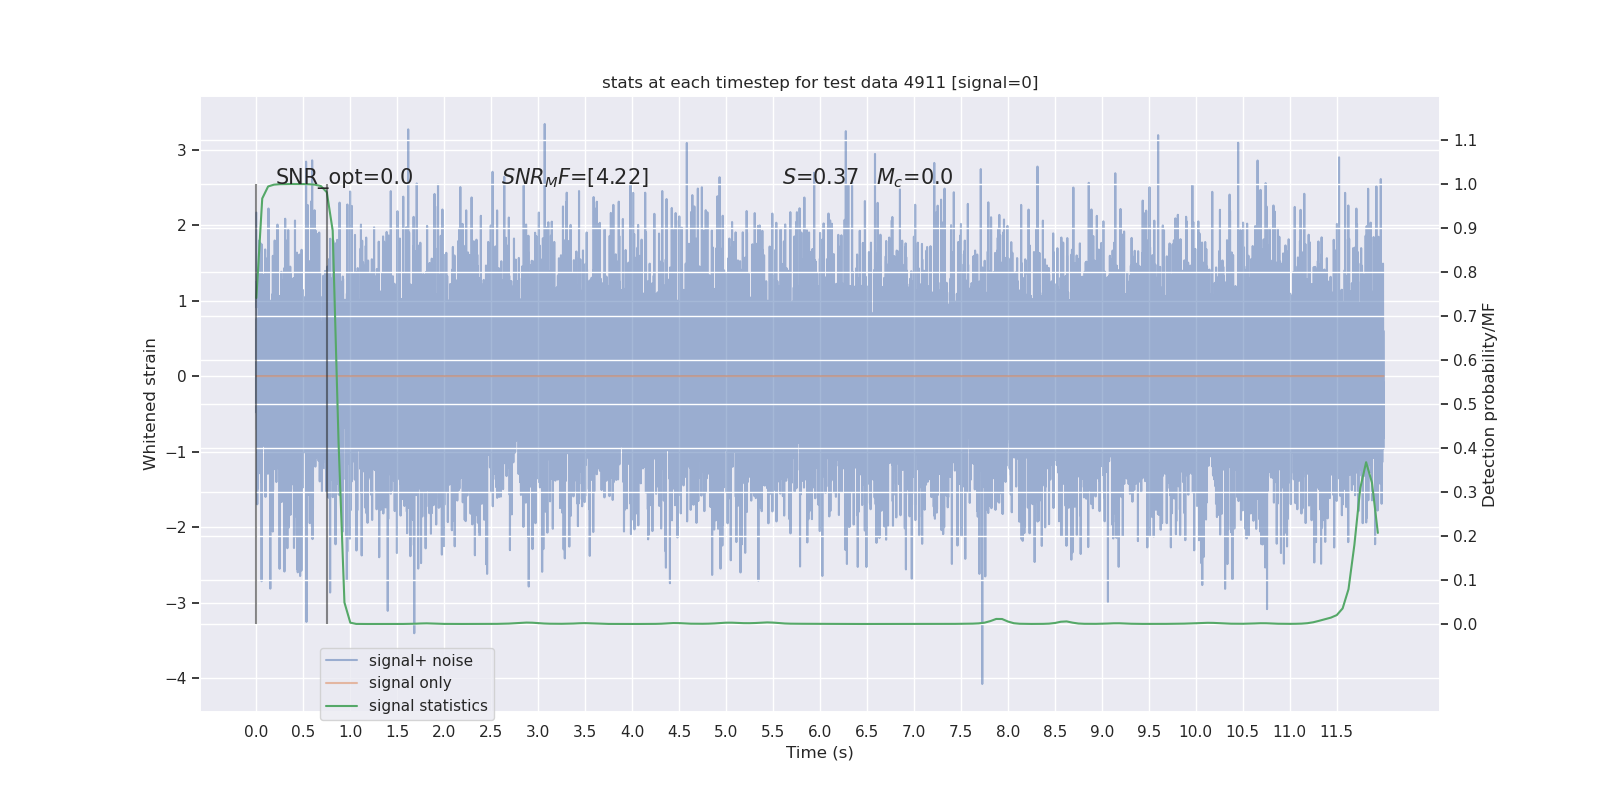Click x-axis tick label 6.5
The height and width of the screenshot is (800, 1600).
(867, 732)
